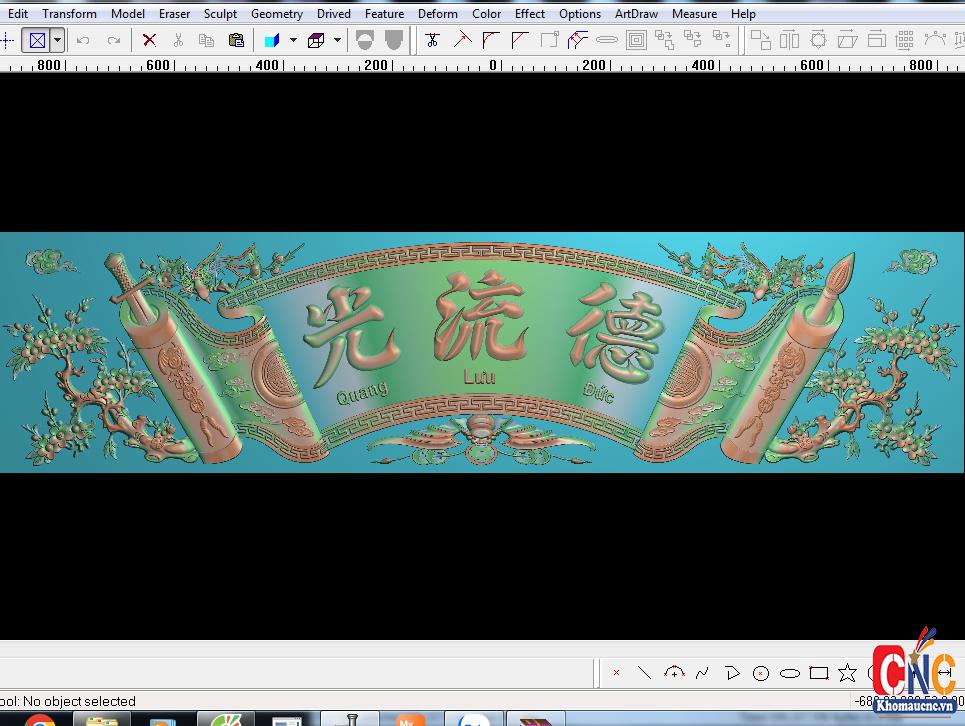965x726 pixels.
Task: Select the arc drawing tool
Action: pos(674,673)
